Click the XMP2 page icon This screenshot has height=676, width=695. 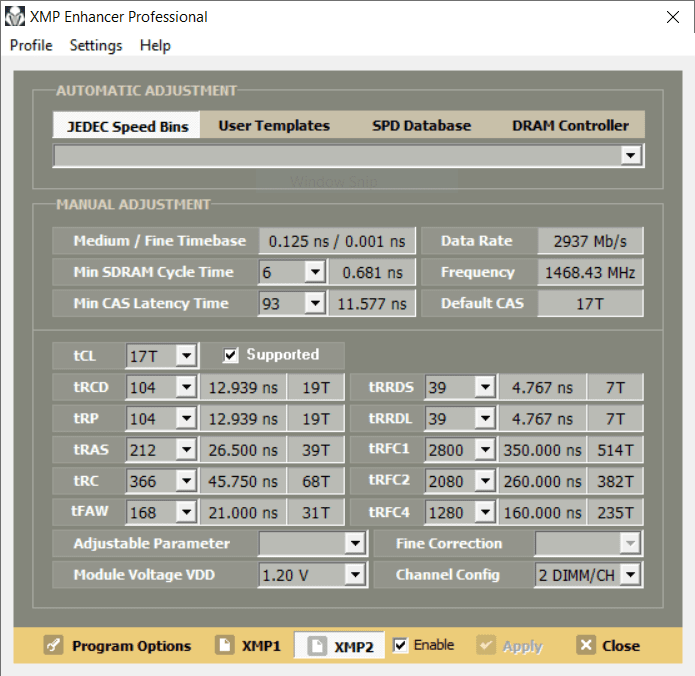(x=317, y=646)
